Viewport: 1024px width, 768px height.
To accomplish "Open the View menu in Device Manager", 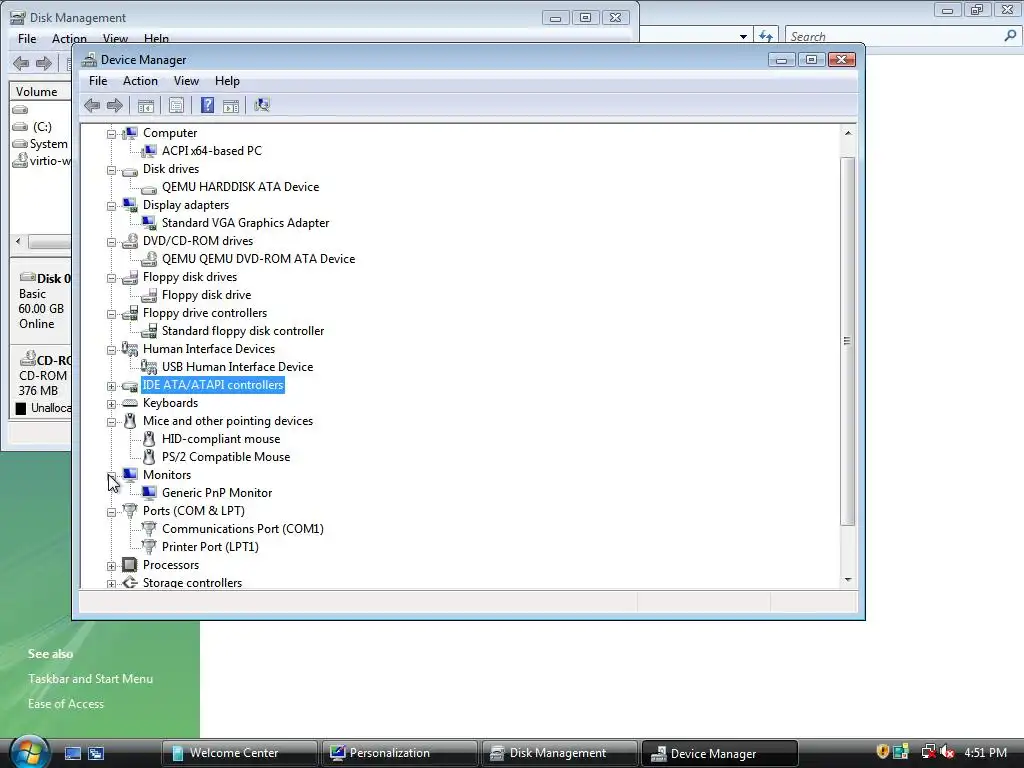I will (186, 81).
